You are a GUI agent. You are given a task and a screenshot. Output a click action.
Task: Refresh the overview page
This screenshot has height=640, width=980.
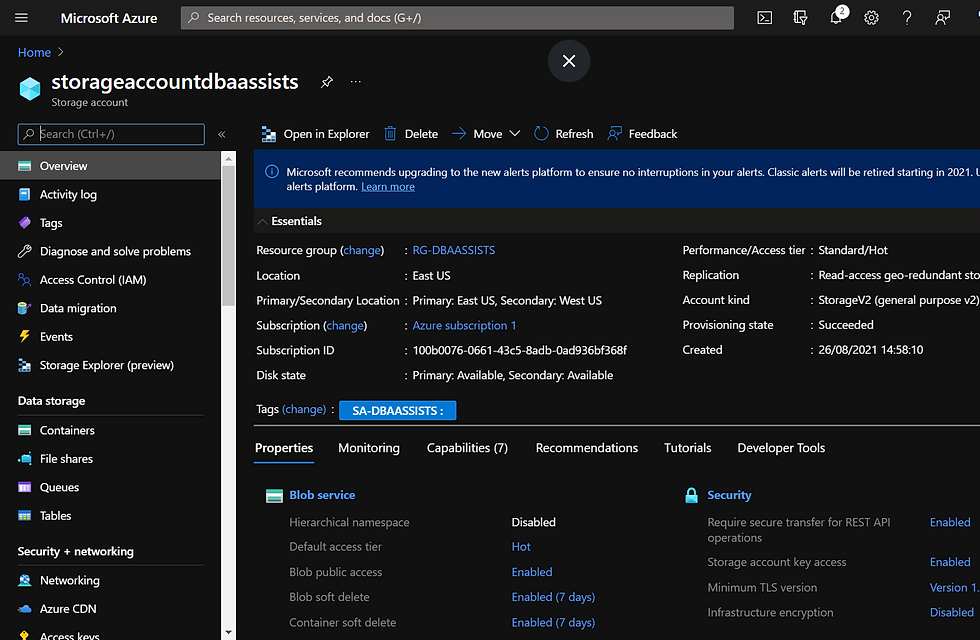coord(563,134)
